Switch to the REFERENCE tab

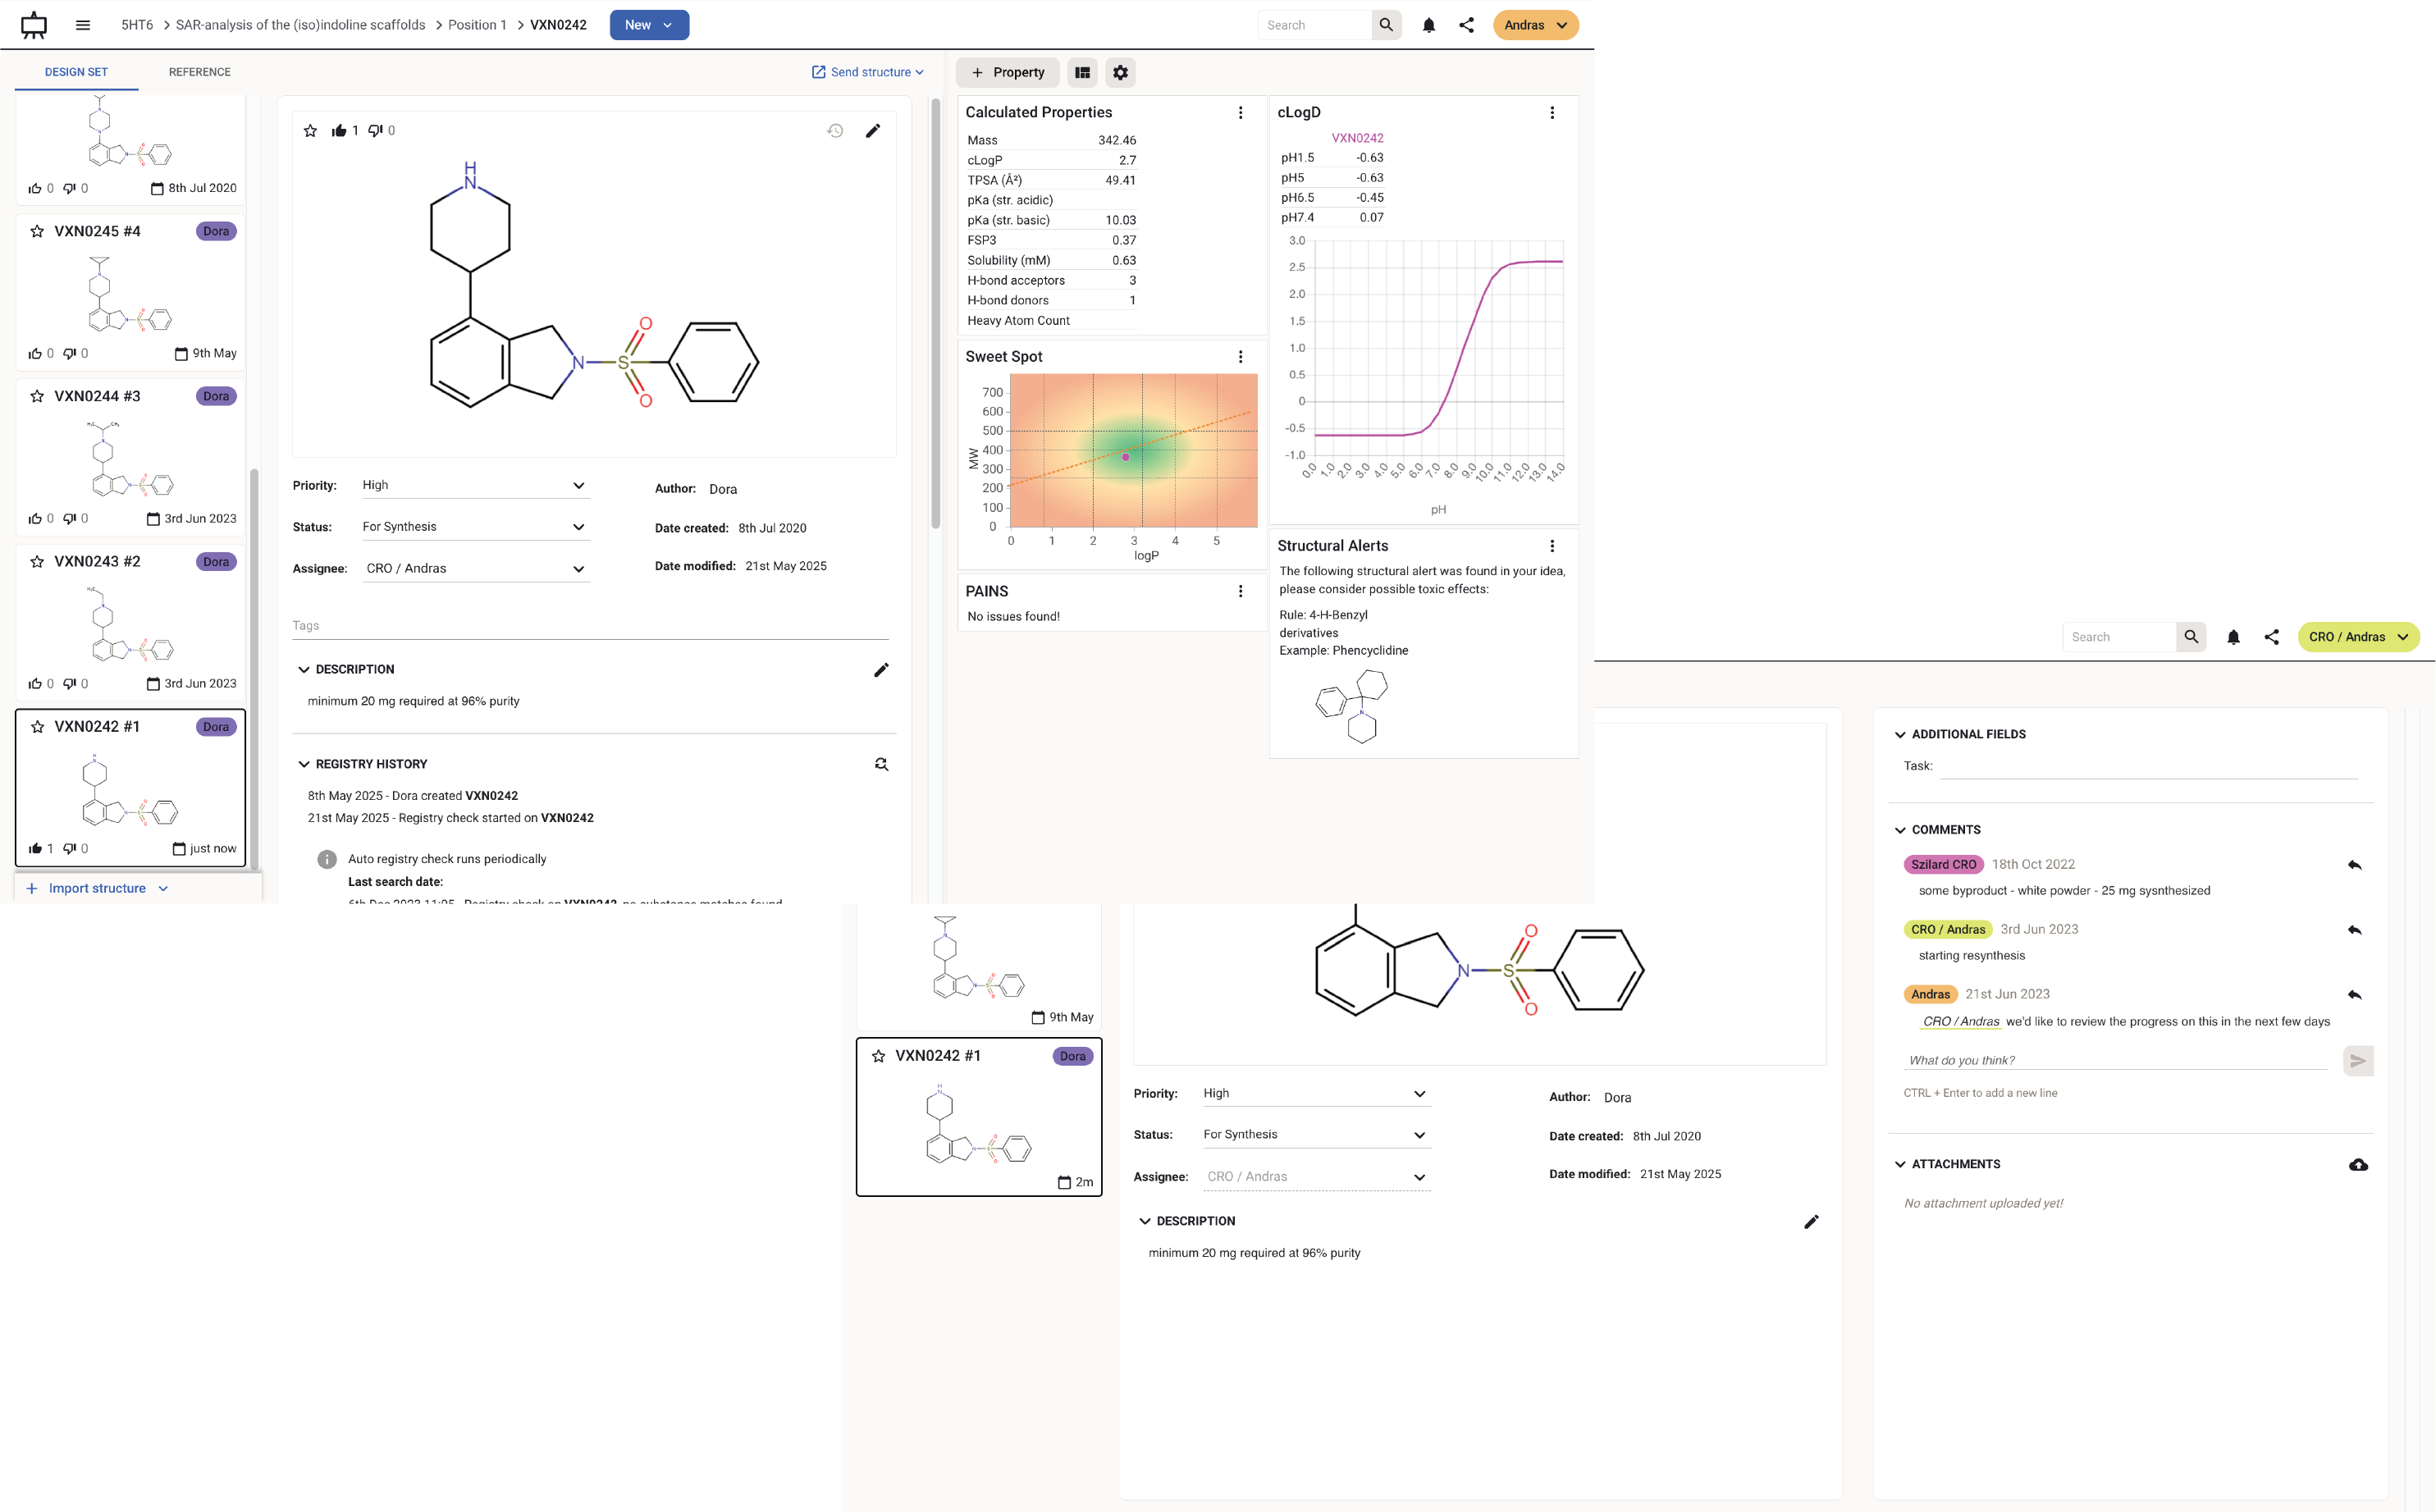[199, 72]
